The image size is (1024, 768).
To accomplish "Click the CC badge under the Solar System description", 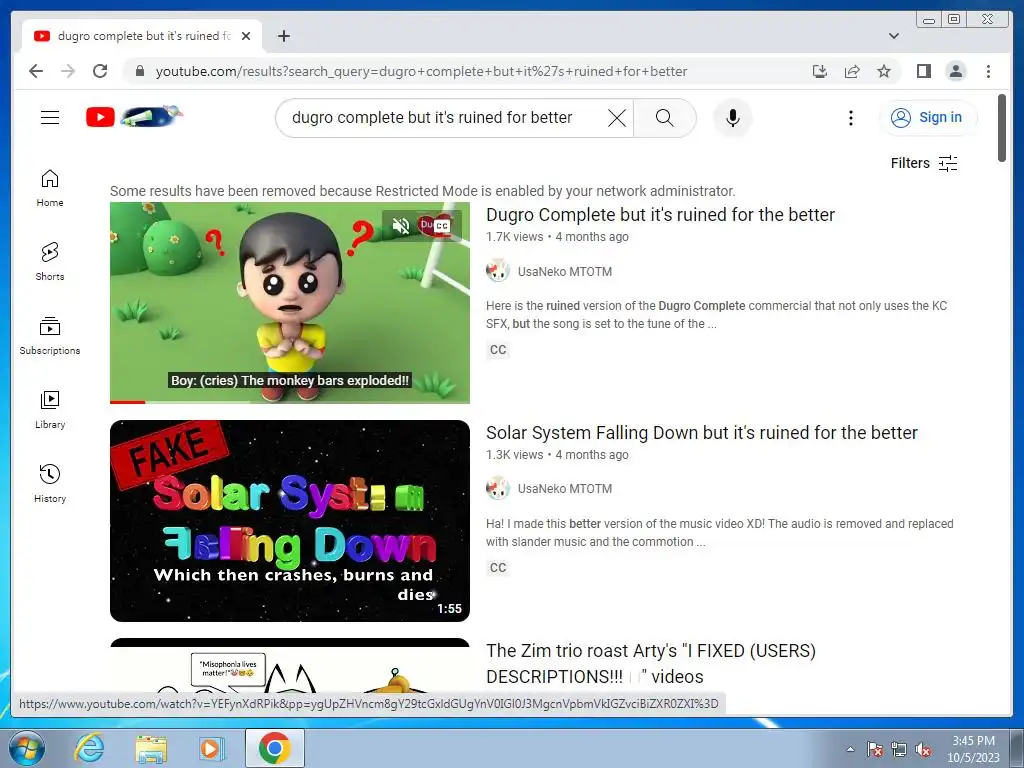I will (498, 568).
